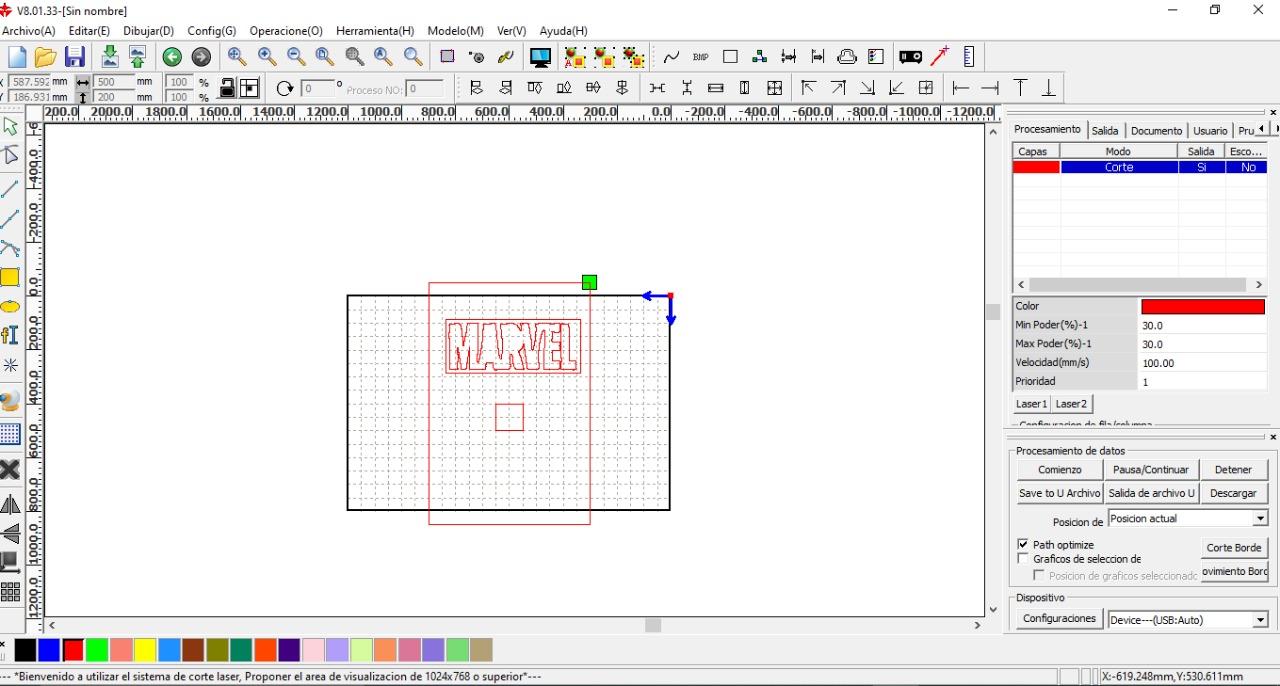Switch to the Salida tab
This screenshot has width=1280, height=686.
1105,131
